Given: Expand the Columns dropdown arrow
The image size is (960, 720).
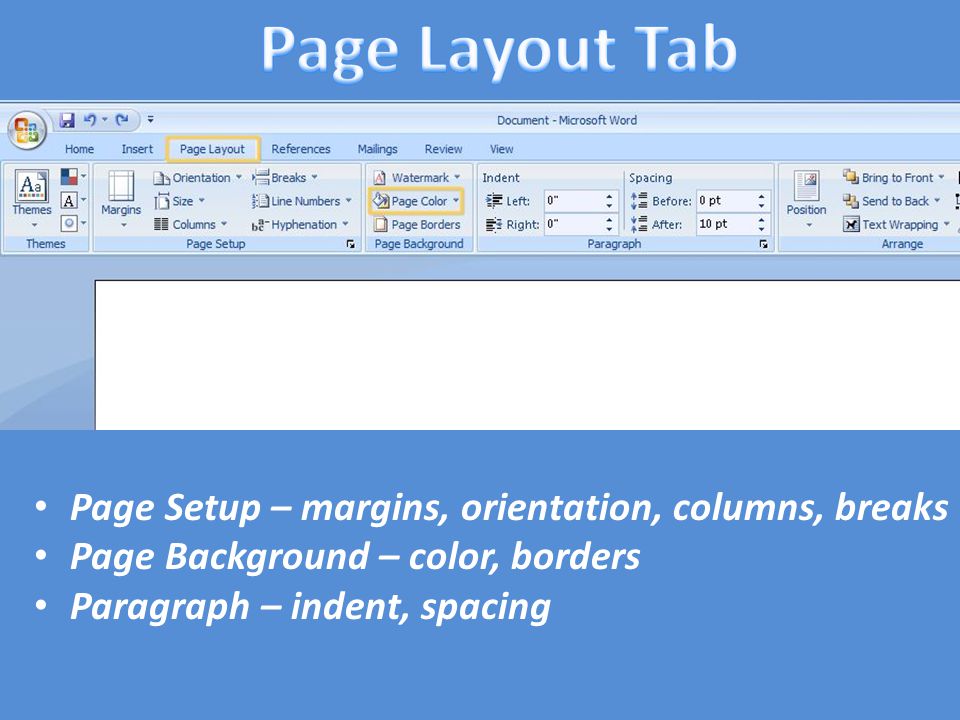Looking at the screenshot, I should 223,224.
